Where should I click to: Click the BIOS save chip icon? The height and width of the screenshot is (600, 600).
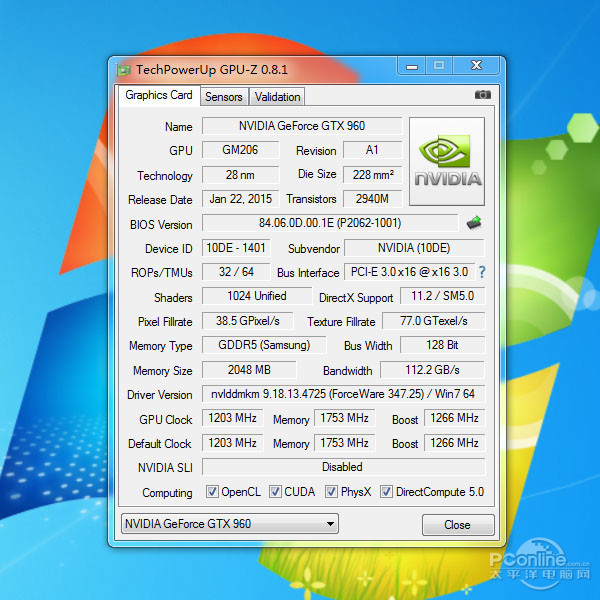point(474,223)
